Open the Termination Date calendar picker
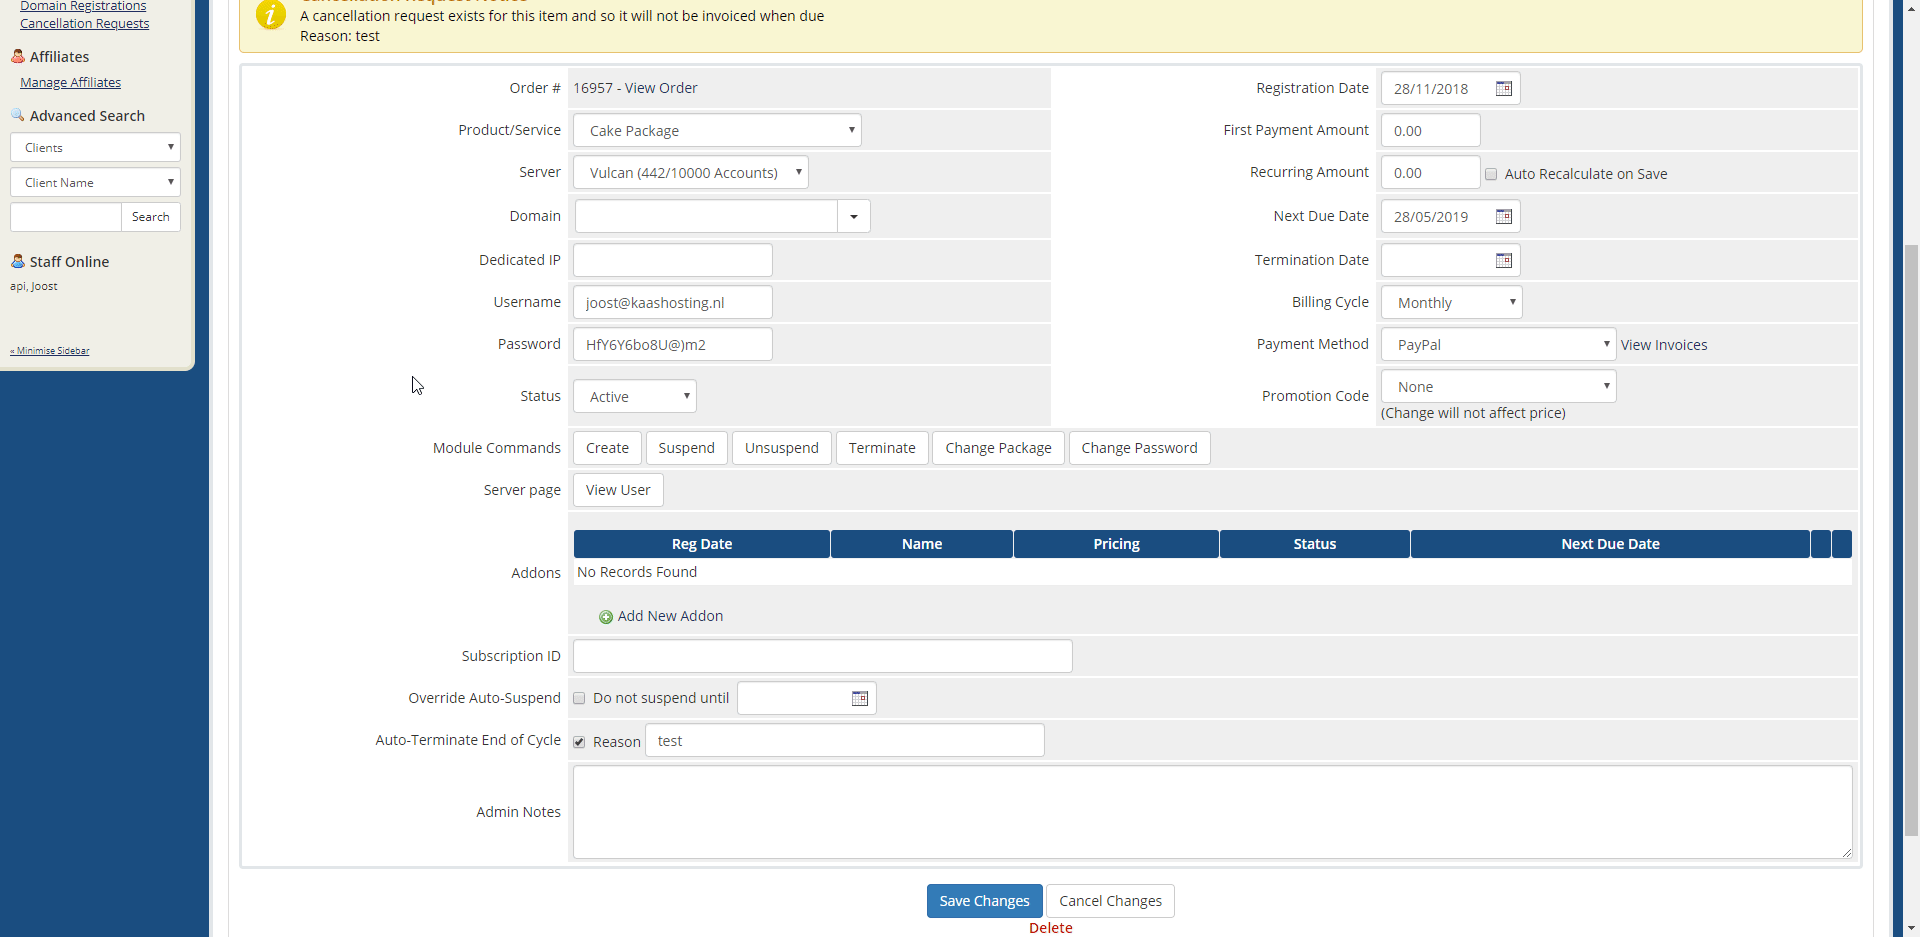This screenshot has height=937, width=1920. [x=1503, y=261]
